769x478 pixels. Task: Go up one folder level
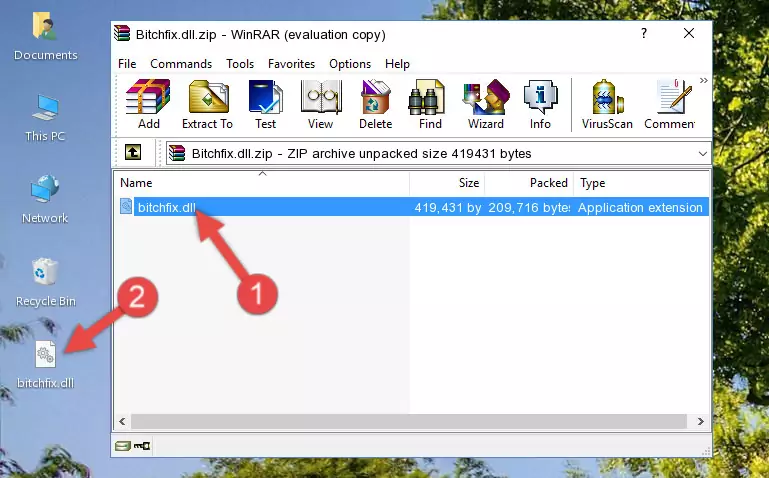pyautogui.click(x=133, y=152)
